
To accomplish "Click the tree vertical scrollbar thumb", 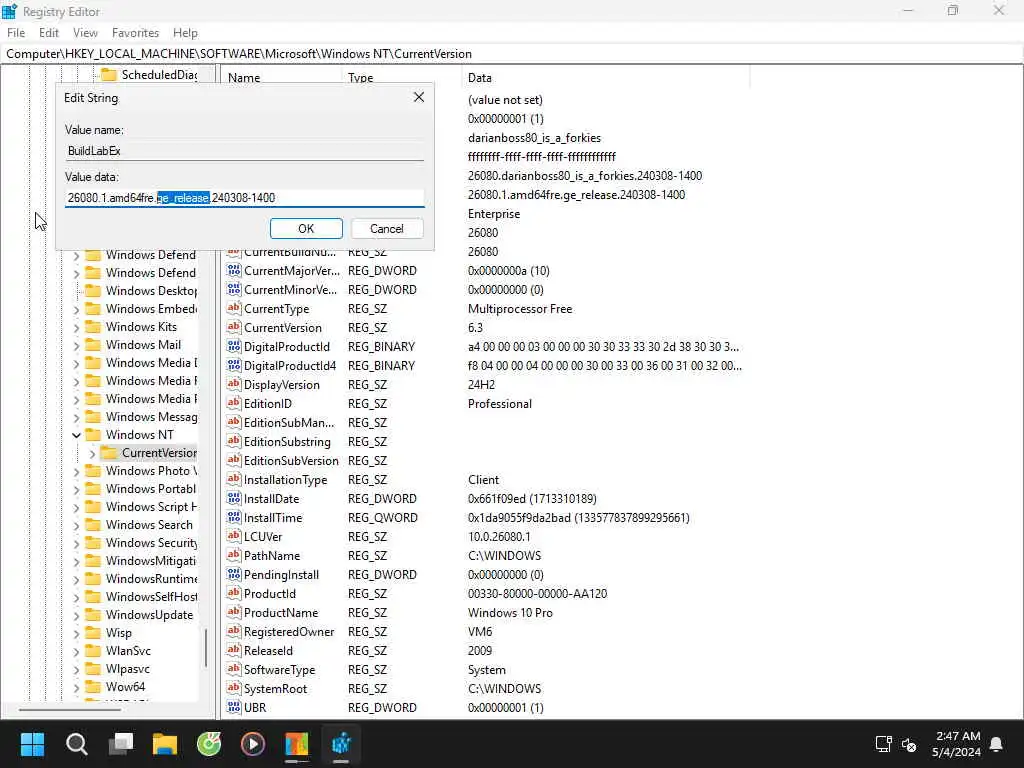I will tap(206, 647).
